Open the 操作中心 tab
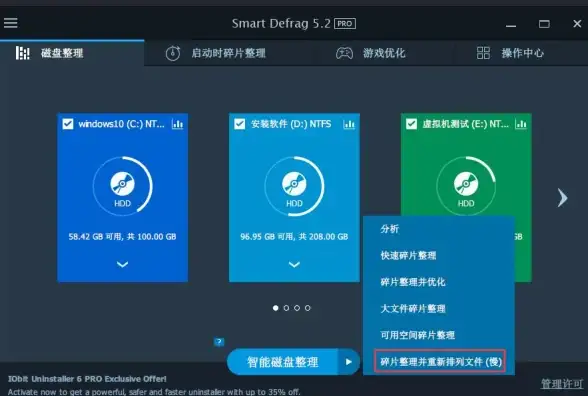Screen dimensions: 588x396 point(510,53)
